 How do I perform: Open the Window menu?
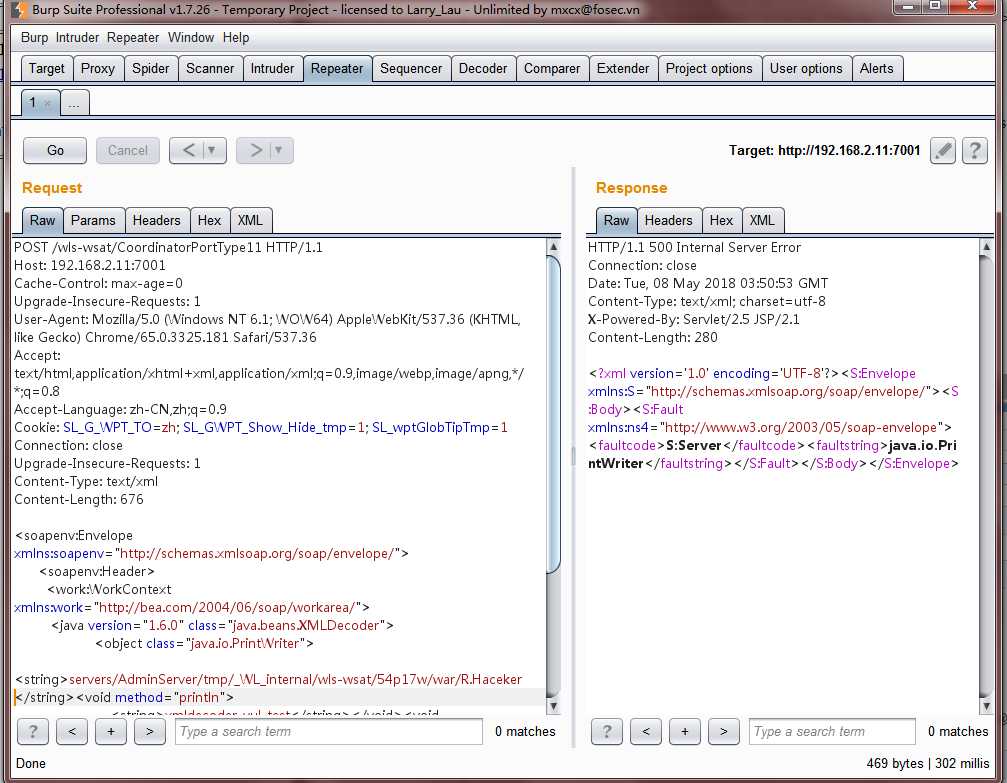click(x=191, y=37)
